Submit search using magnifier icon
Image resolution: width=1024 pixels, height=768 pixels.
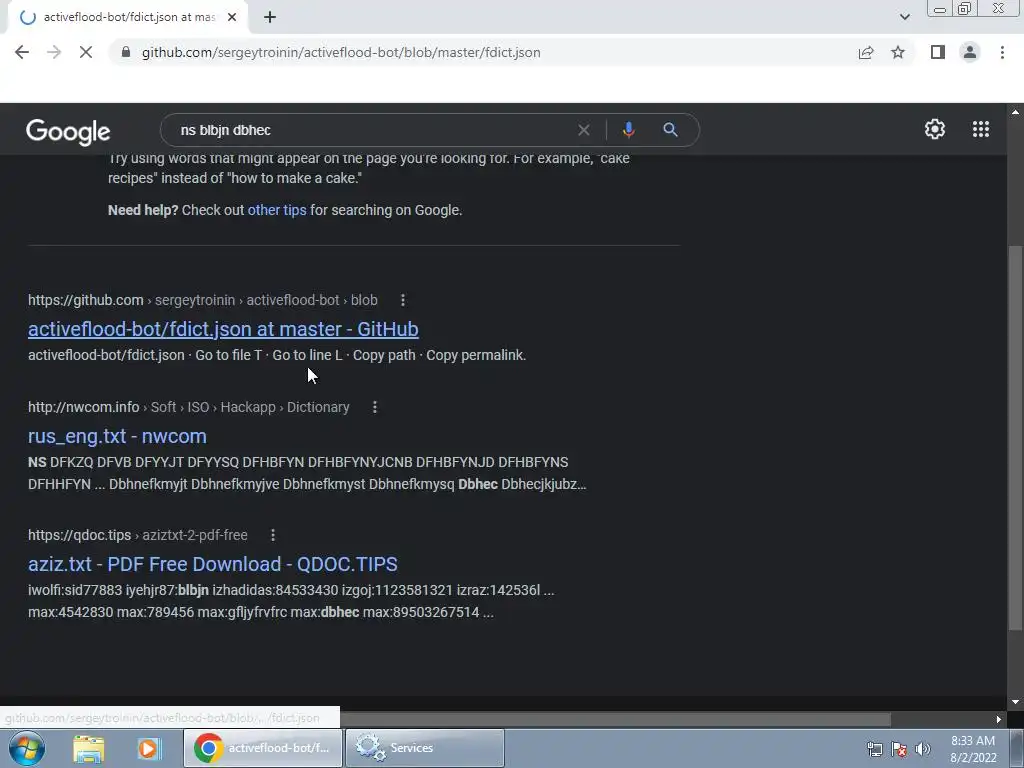coord(670,129)
